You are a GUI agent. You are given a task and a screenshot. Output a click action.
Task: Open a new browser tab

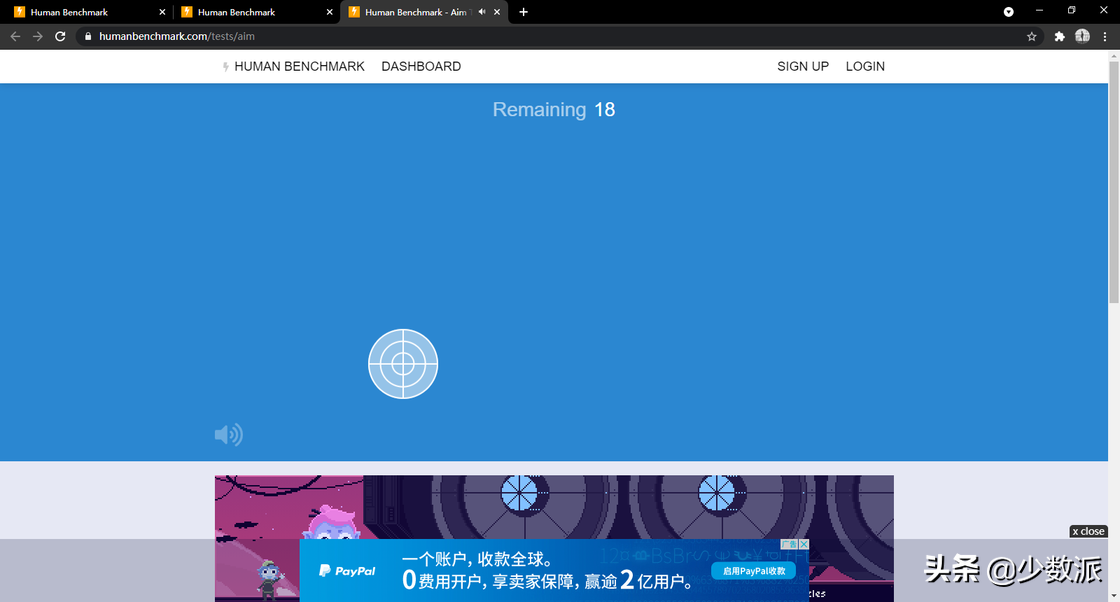pyautogui.click(x=523, y=12)
